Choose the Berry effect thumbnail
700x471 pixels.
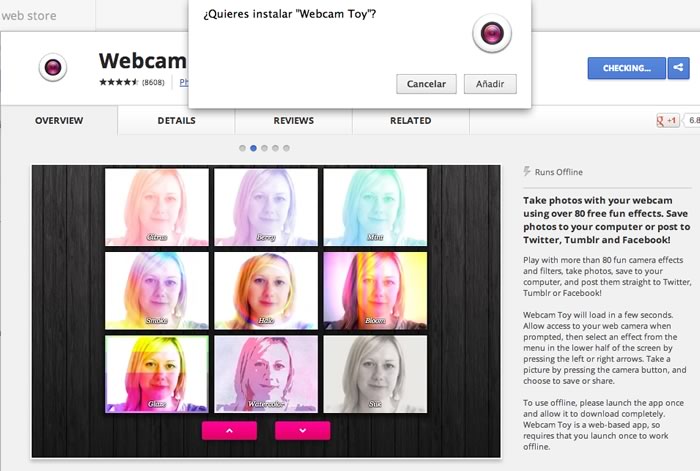pos(266,207)
